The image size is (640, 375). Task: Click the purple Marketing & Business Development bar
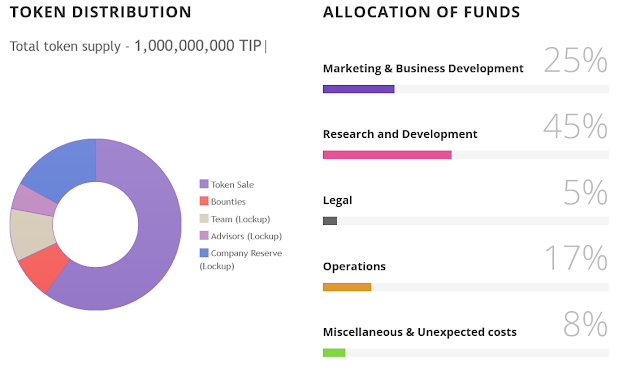coord(358,89)
